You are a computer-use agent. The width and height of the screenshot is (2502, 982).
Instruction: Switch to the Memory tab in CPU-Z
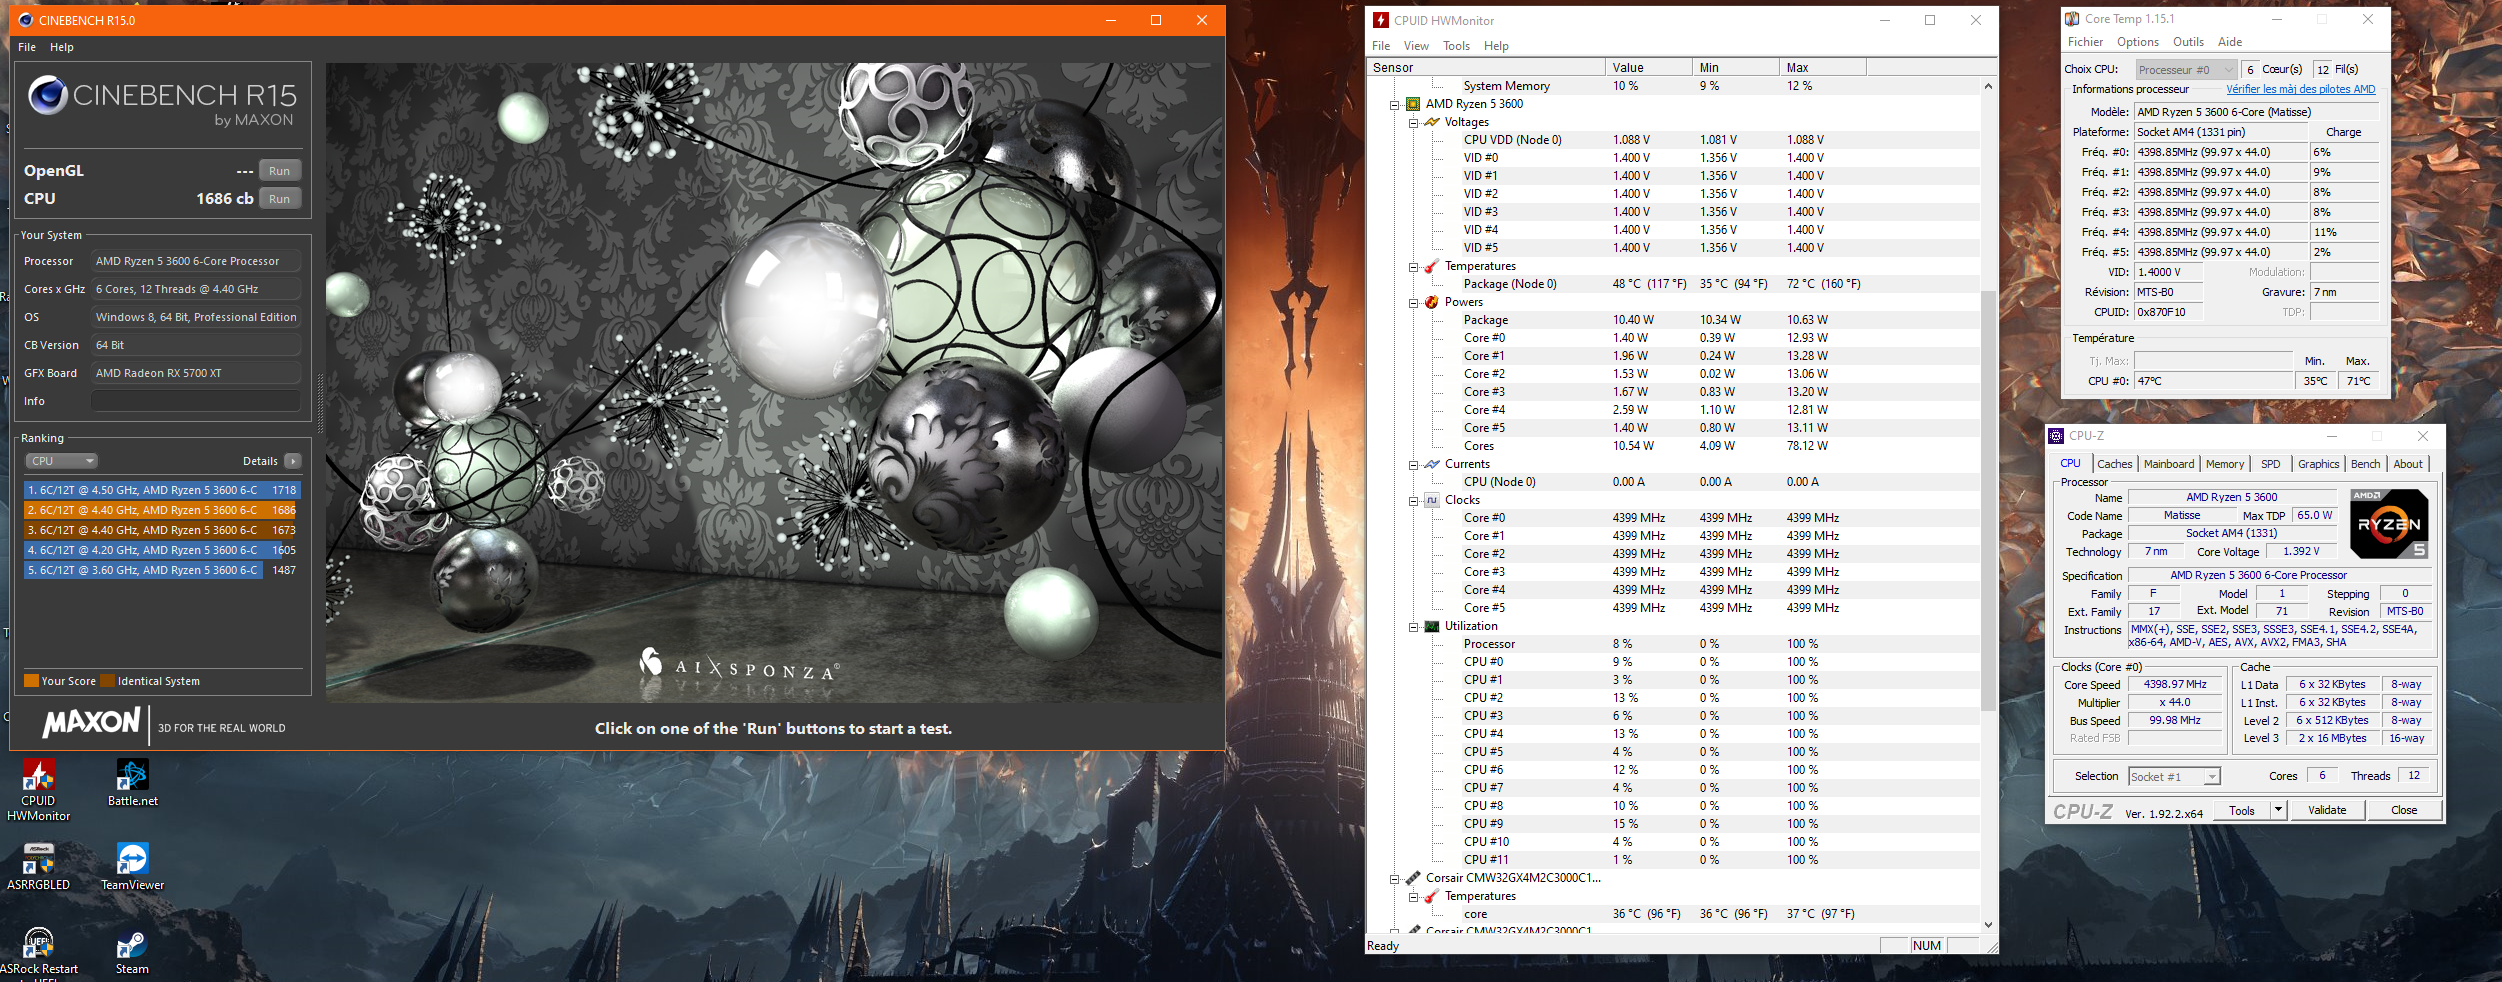[2225, 464]
